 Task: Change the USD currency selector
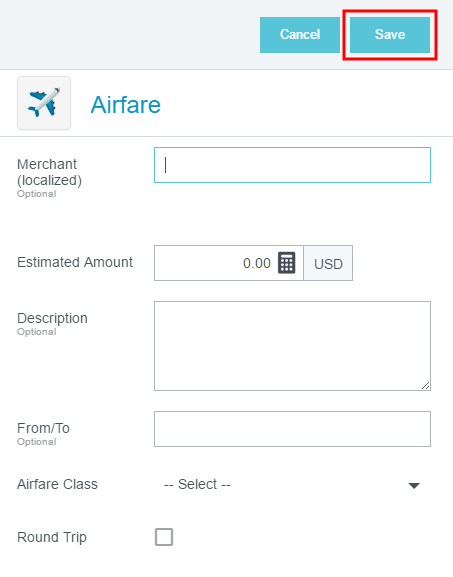328,263
